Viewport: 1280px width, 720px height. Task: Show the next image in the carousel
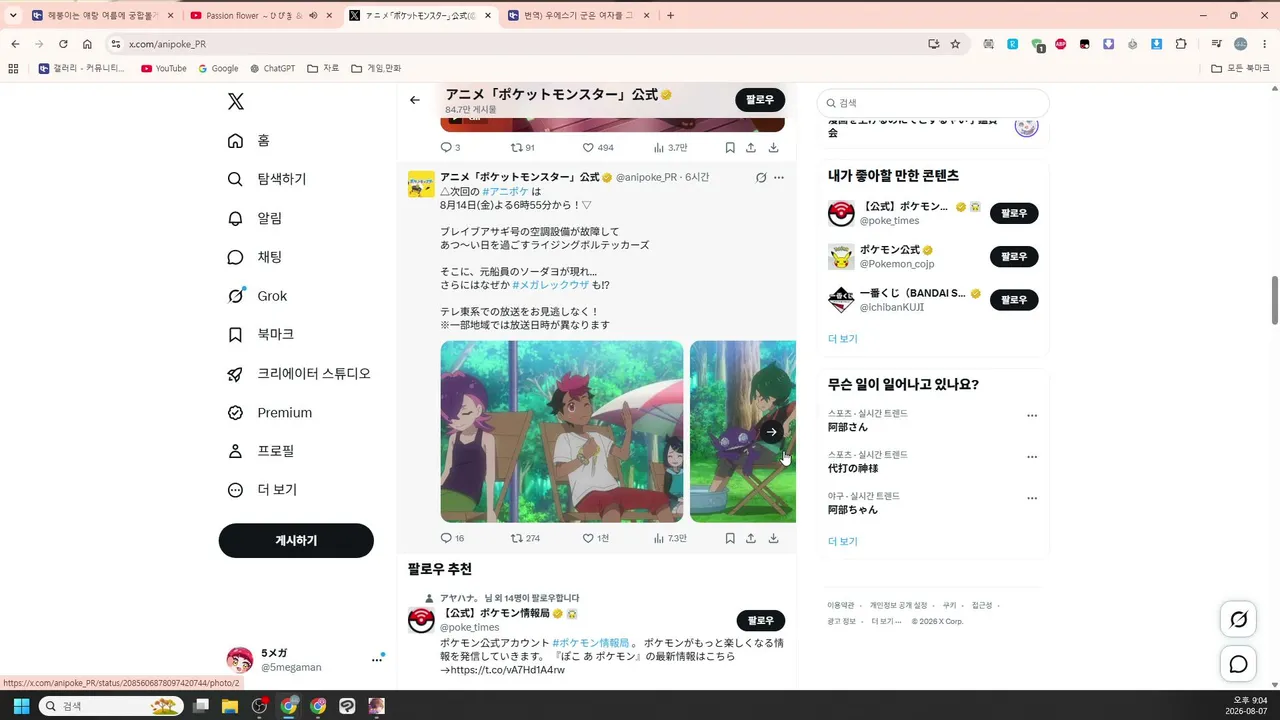pyautogui.click(x=771, y=432)
